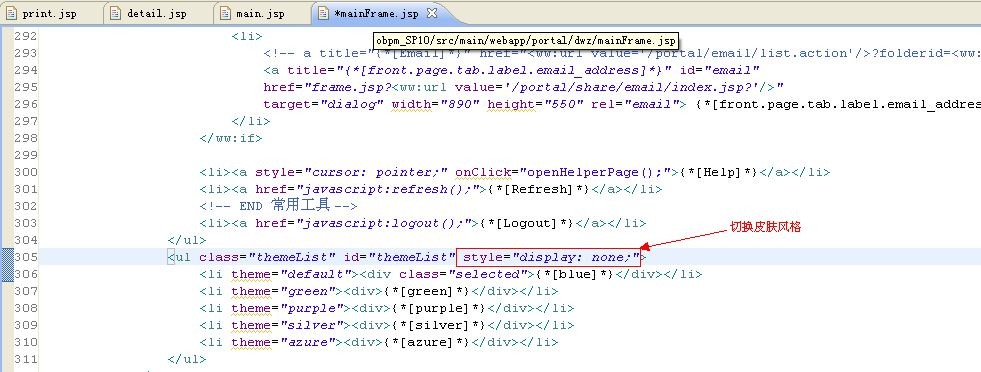Image resolution: width=981 pixels, height=372 pixels.
Task: Close the mainFrame.jsp tab with X icon
Action: point(432,13)
